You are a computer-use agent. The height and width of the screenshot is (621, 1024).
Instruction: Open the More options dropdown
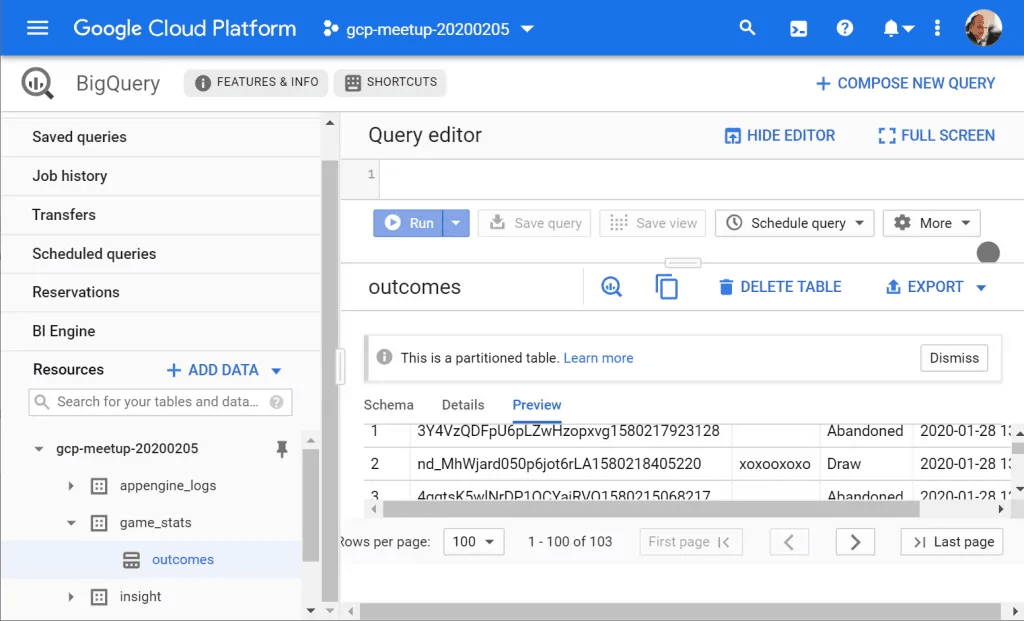[931, 223]
